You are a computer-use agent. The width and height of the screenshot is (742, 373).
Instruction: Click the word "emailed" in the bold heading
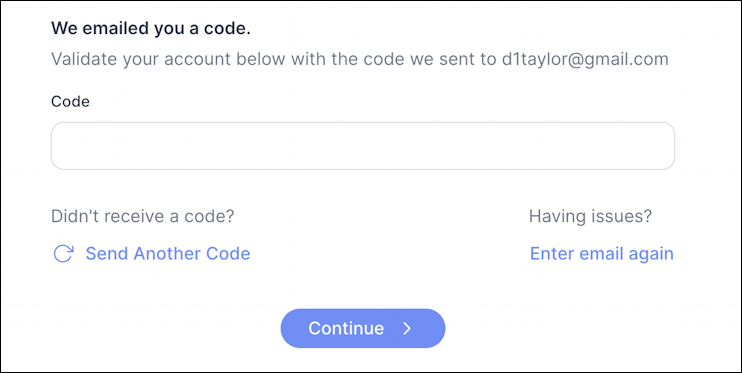click(x=117, y=29)
